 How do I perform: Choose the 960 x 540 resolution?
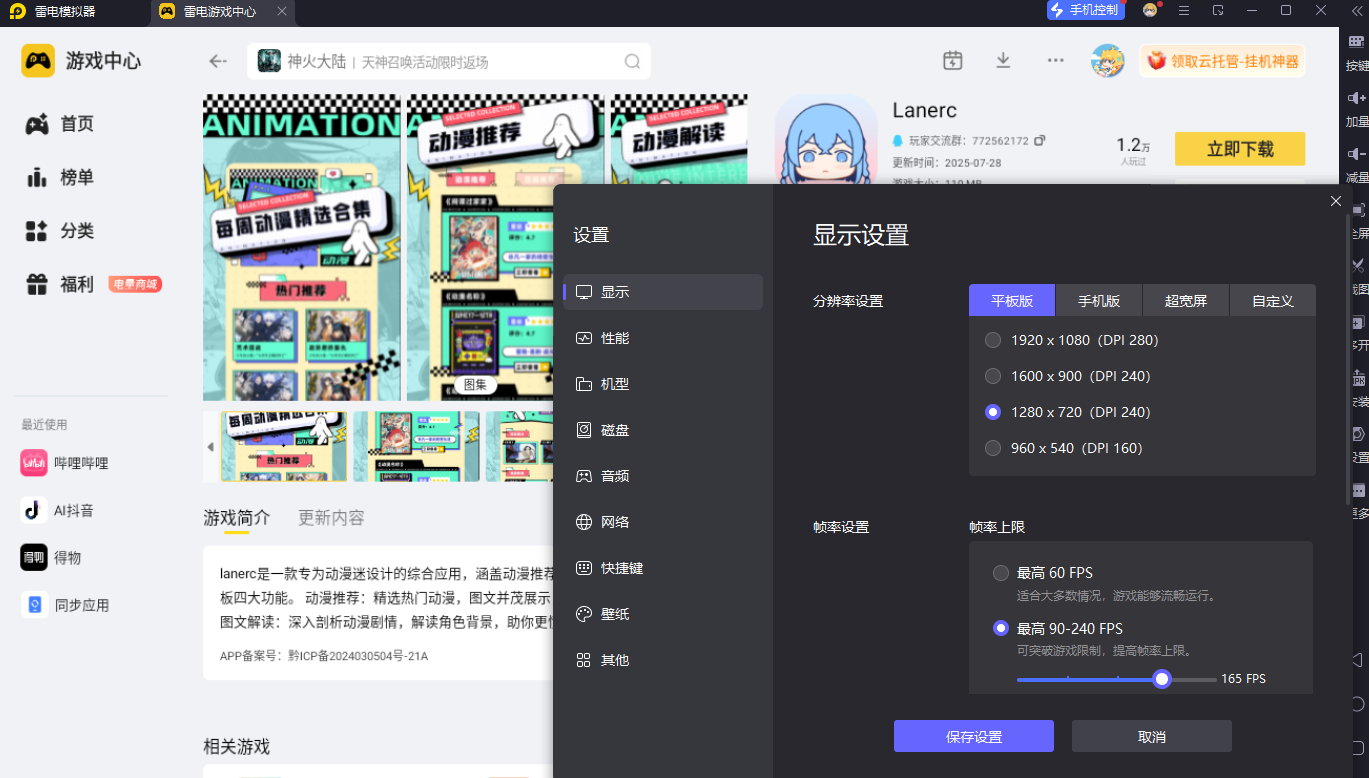coord(993,448)
